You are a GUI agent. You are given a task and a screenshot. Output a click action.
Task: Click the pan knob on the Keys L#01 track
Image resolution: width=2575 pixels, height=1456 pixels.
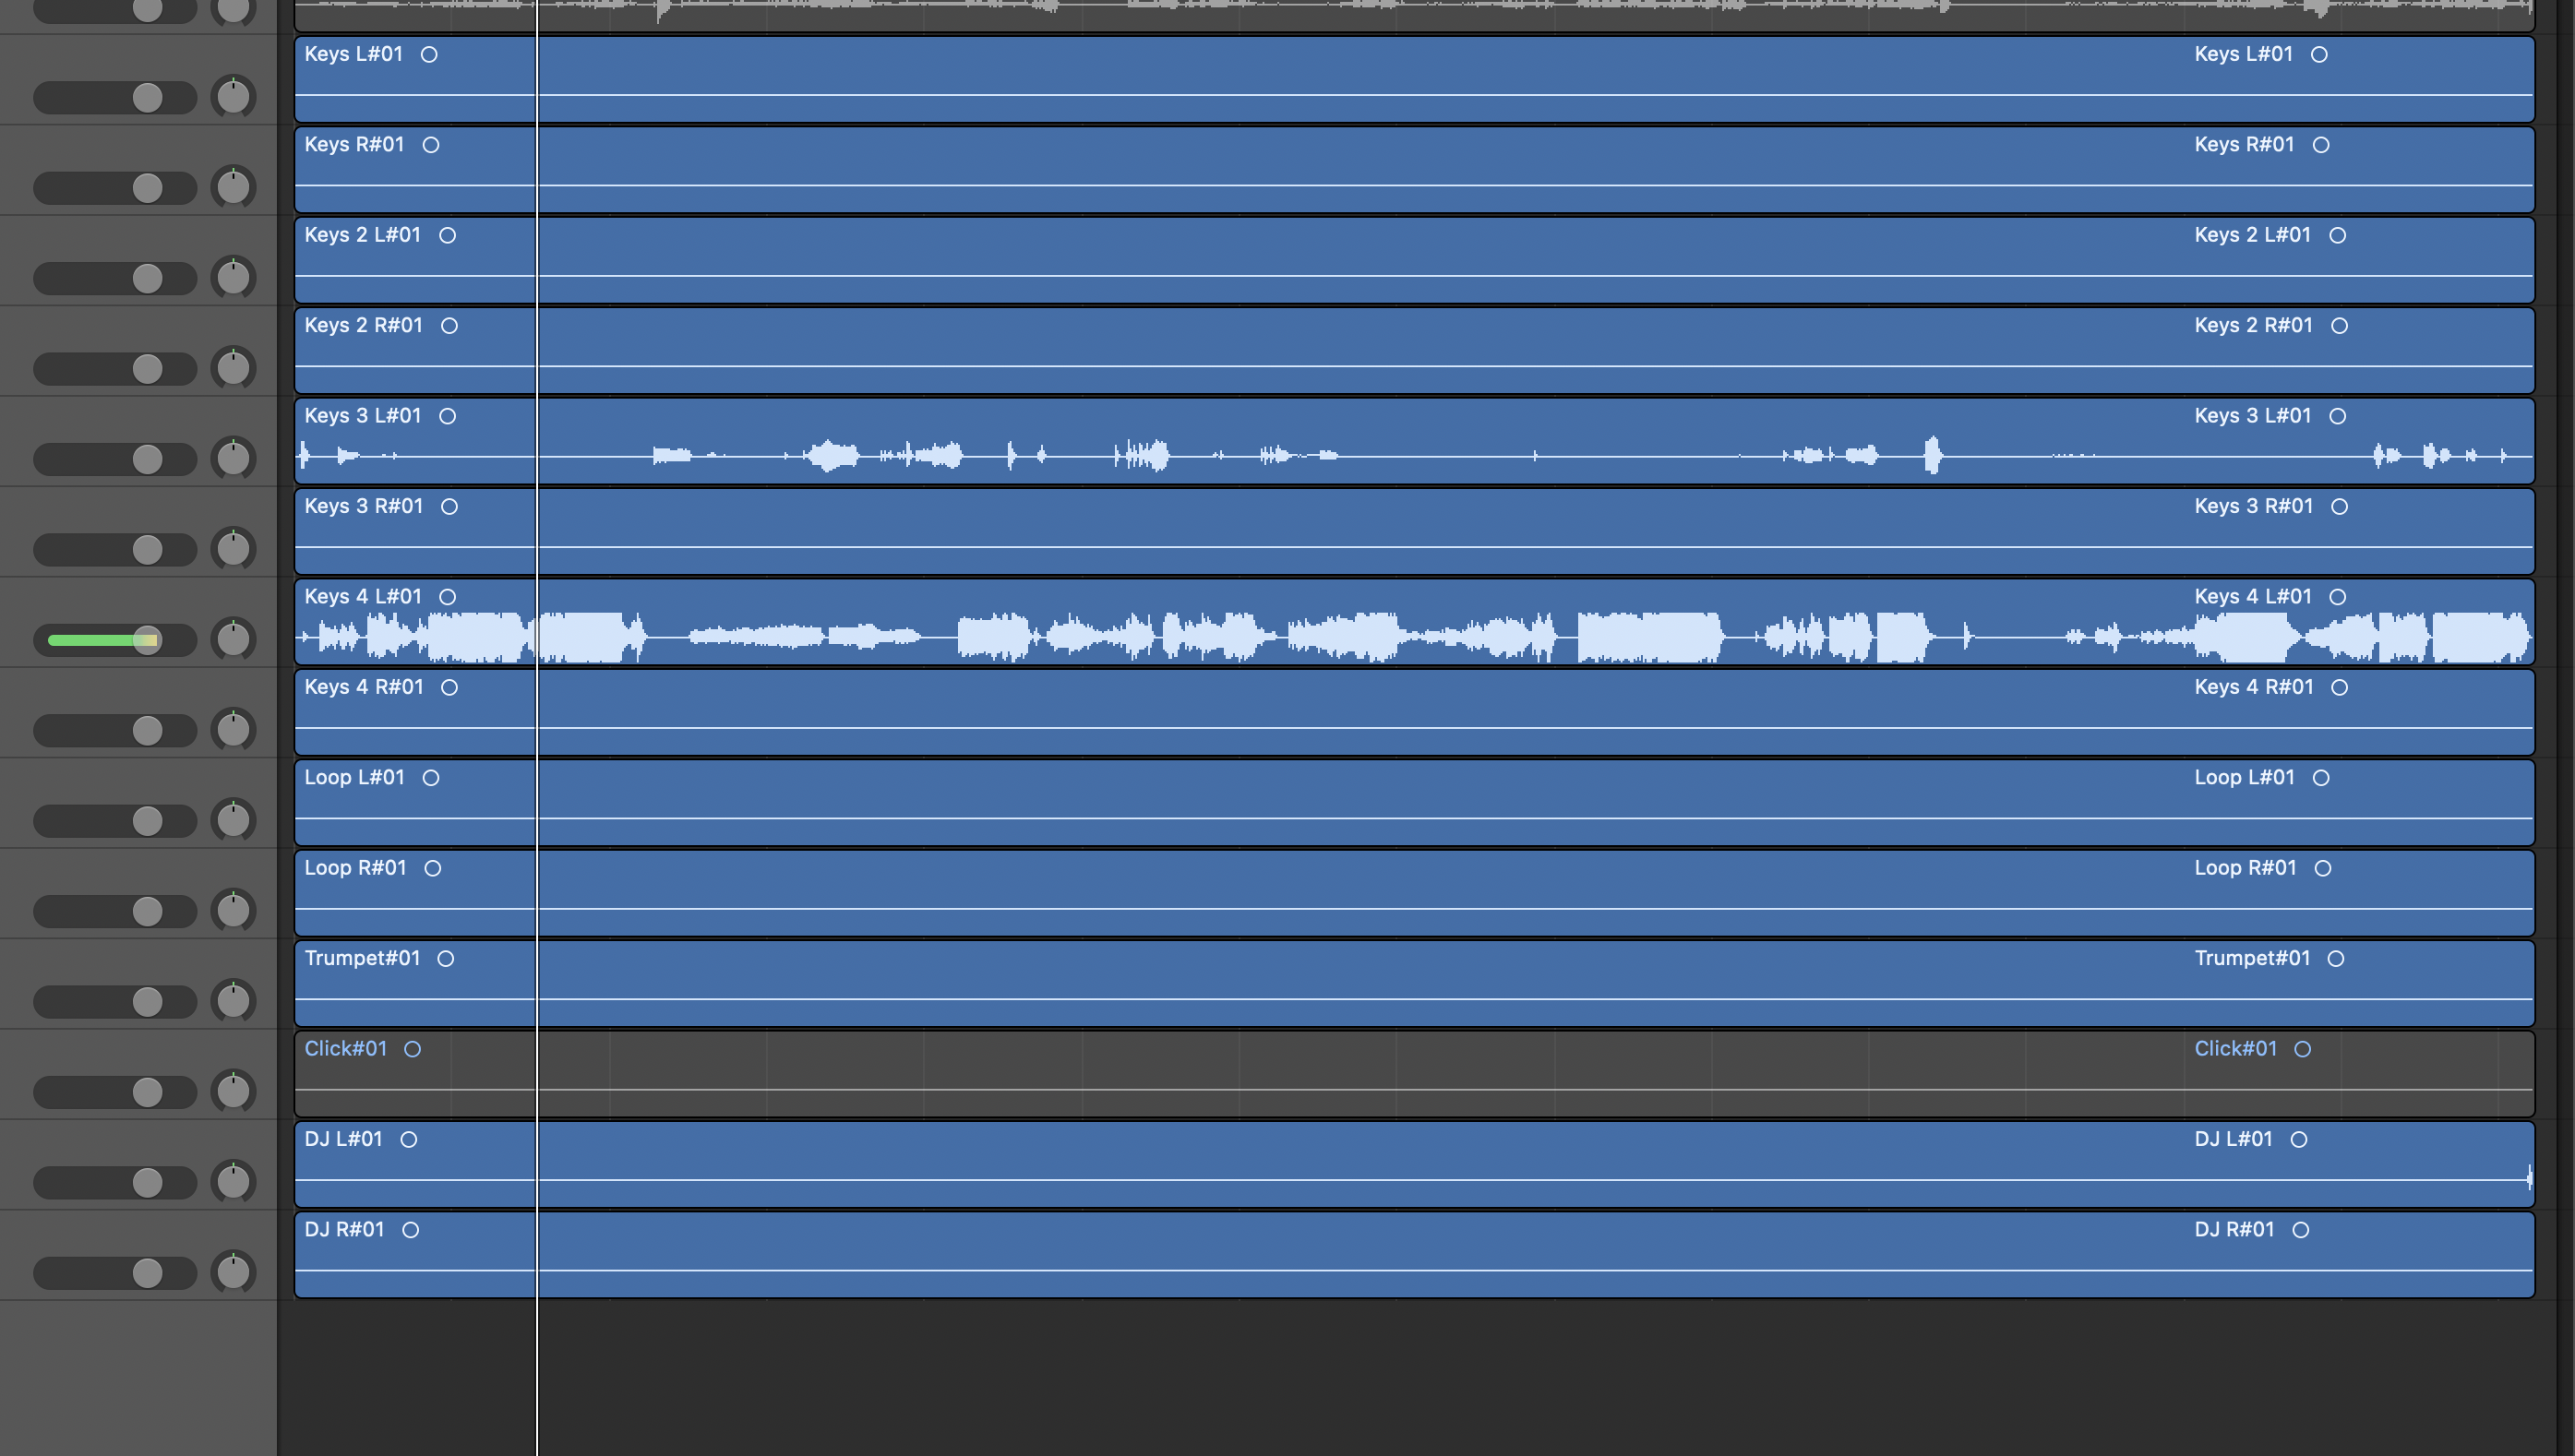[x=233, y=97]
